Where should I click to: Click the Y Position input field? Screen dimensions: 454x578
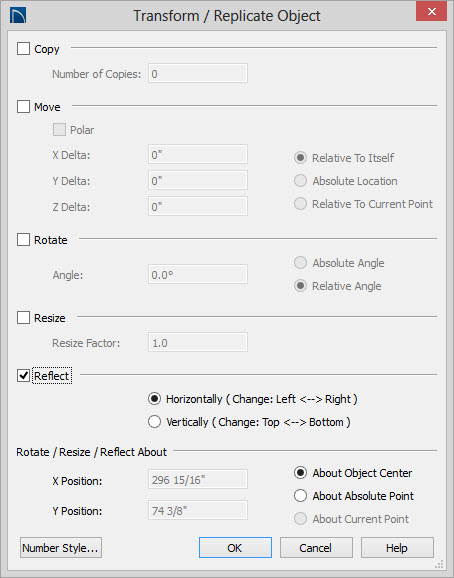coord(198,510)
